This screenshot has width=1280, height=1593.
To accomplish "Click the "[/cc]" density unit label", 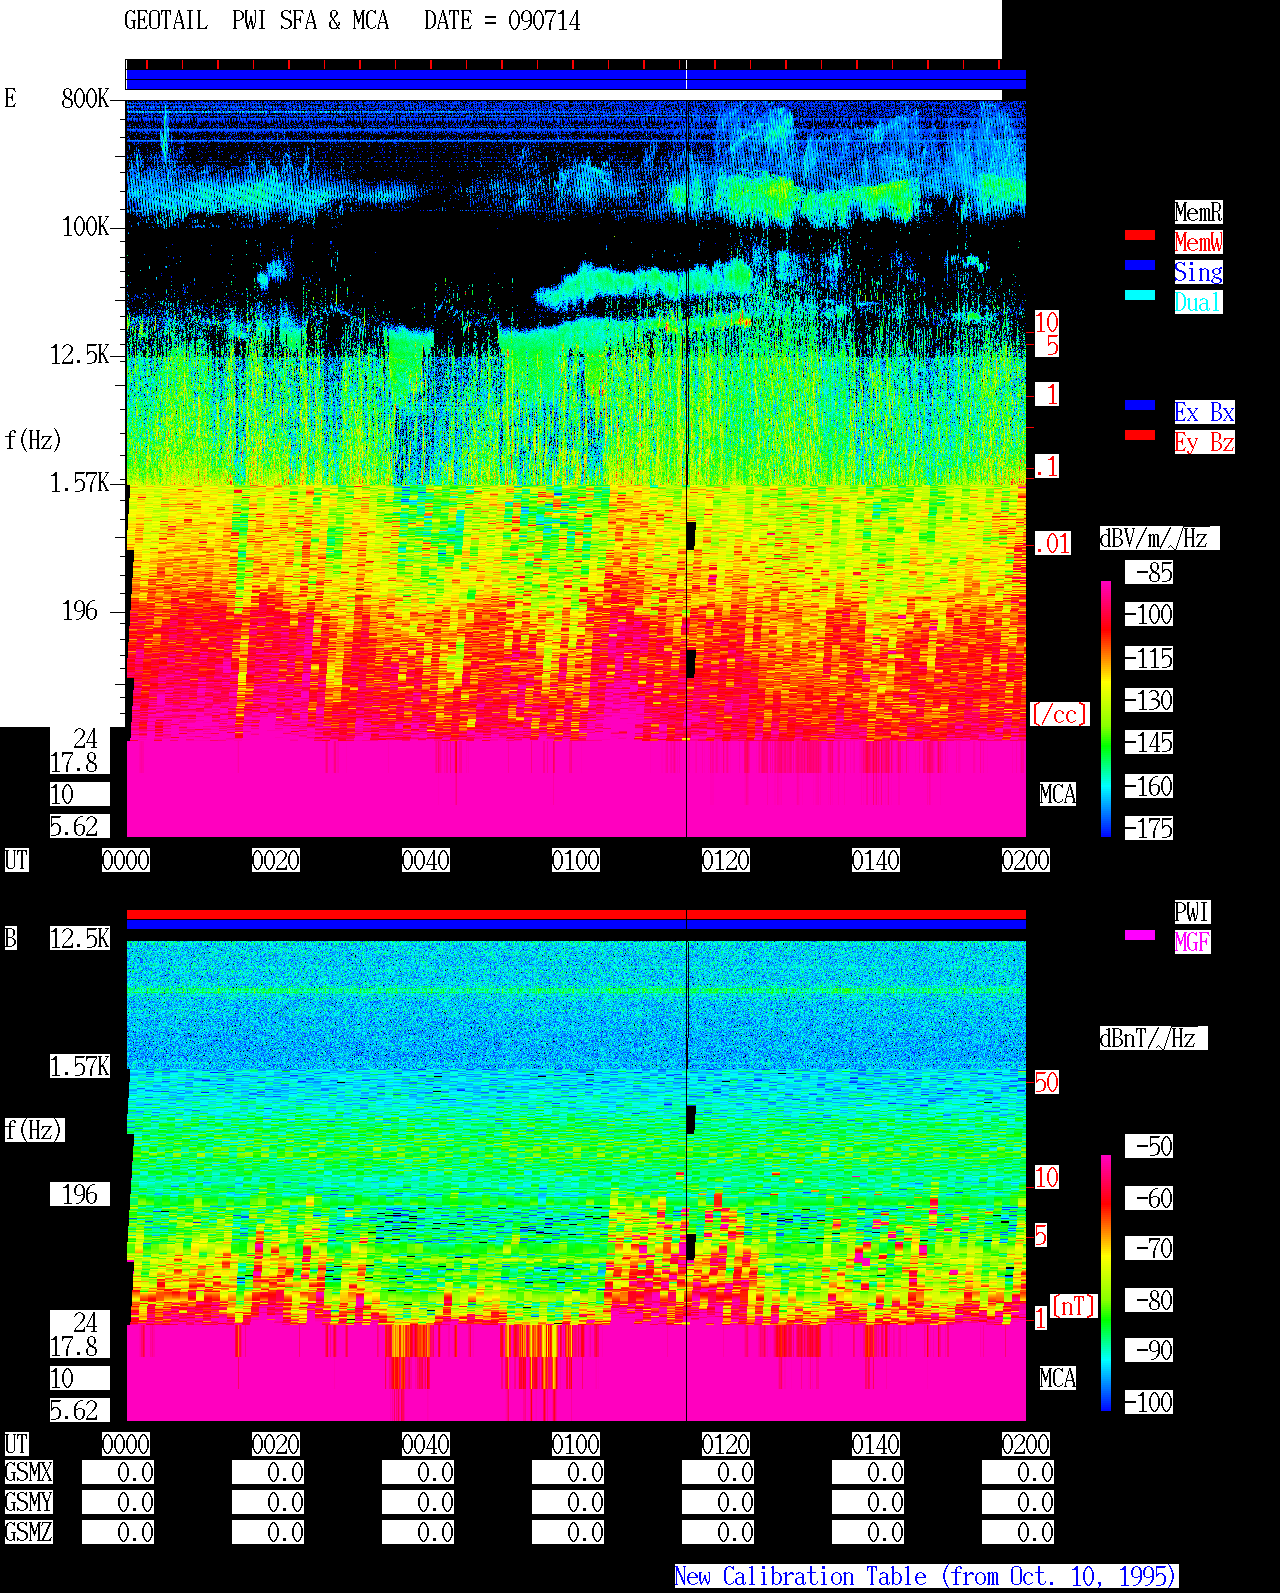I will pos(1059,714).
